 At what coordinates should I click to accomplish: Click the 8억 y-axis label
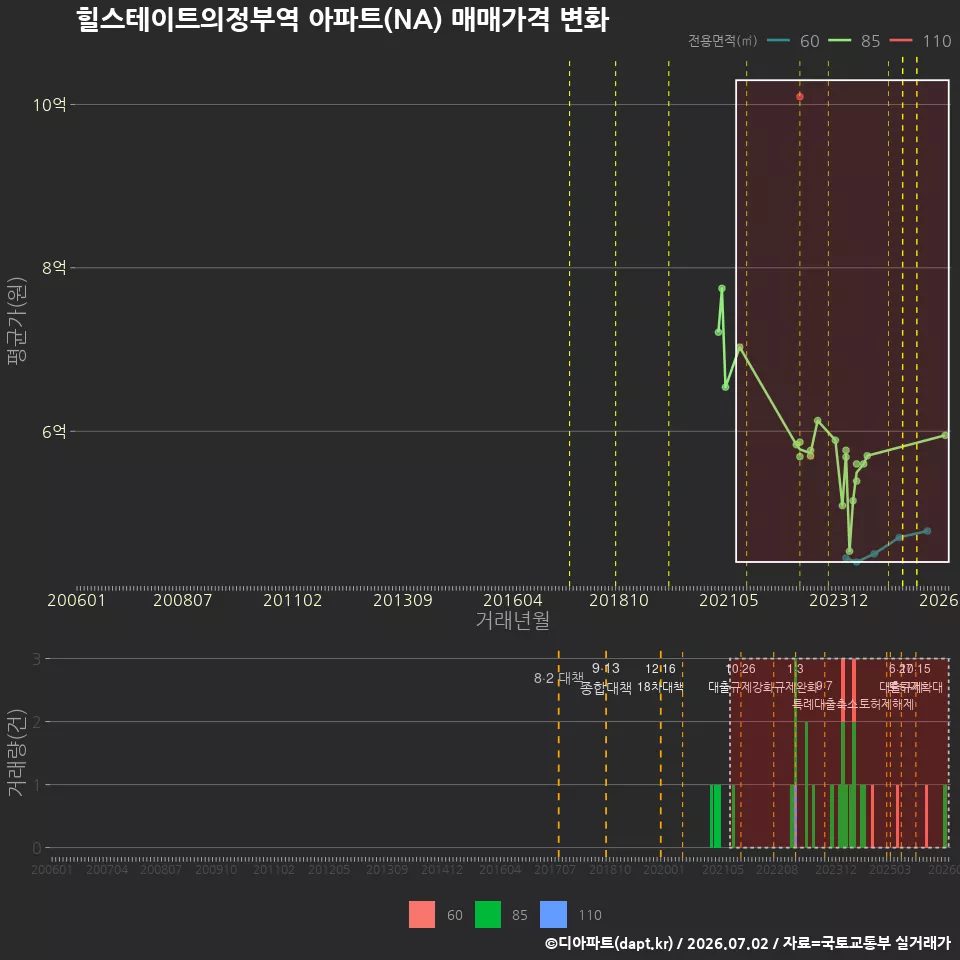click(54, 268)
